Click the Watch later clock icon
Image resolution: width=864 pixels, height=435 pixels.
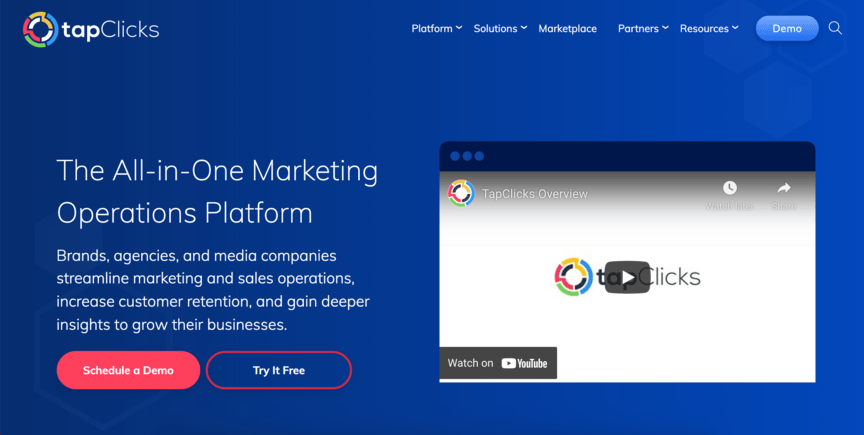(730, 188)
